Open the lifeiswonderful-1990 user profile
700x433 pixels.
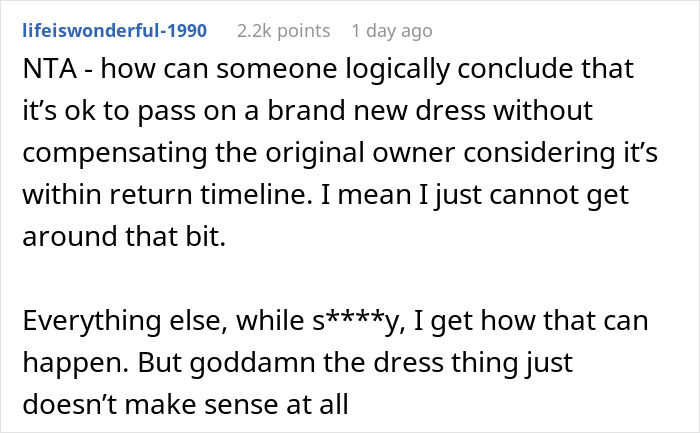(x=114, y=31)
